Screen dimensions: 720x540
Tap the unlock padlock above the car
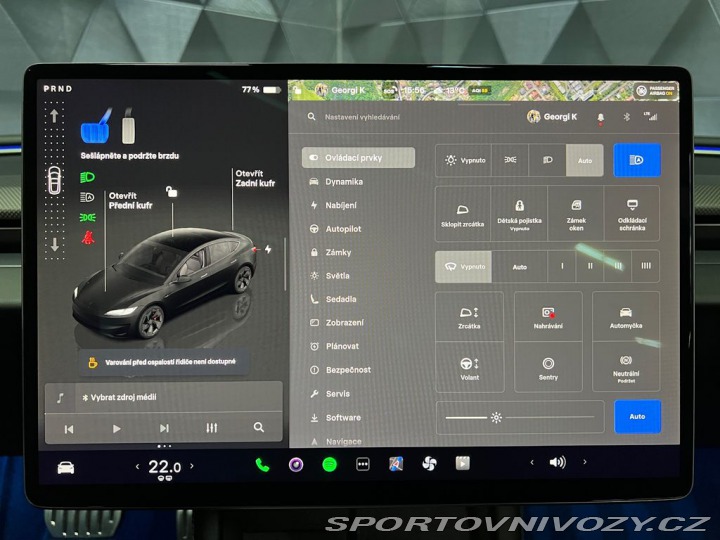[171, 191]
